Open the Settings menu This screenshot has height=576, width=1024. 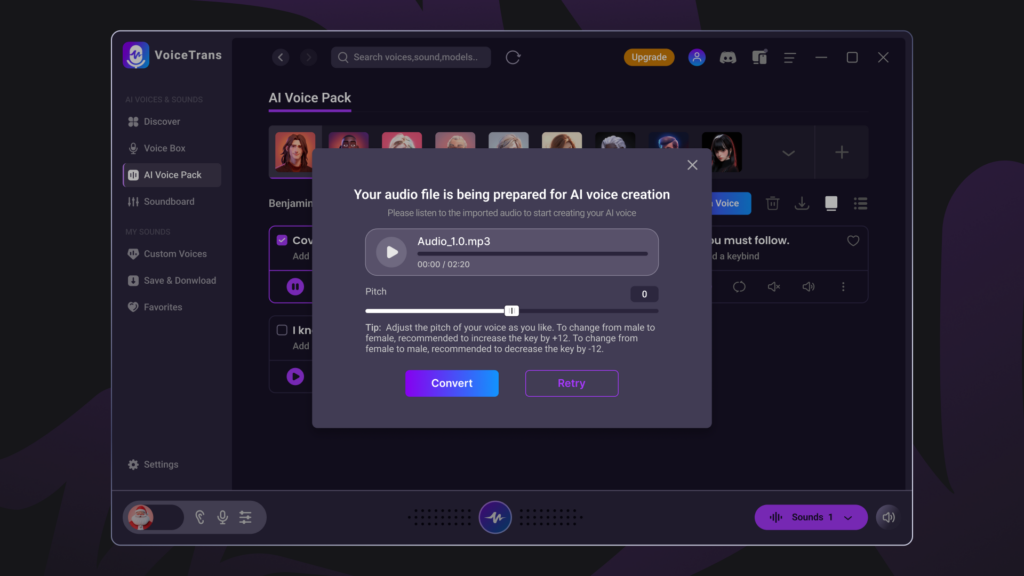tap(155, 464)
